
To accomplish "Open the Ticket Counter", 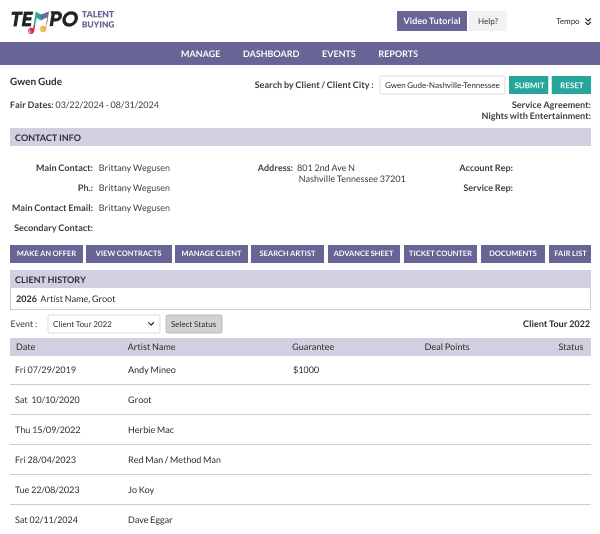I will point(440,253).
